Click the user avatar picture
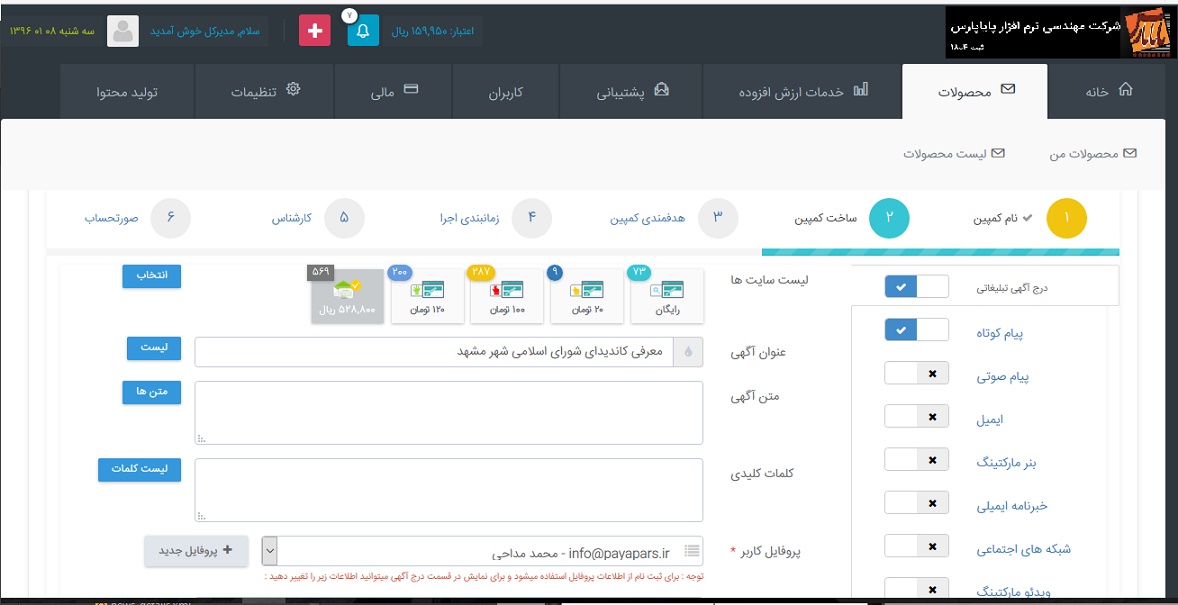This screenshot has height=605, width=1178. (x=122, y=31)
